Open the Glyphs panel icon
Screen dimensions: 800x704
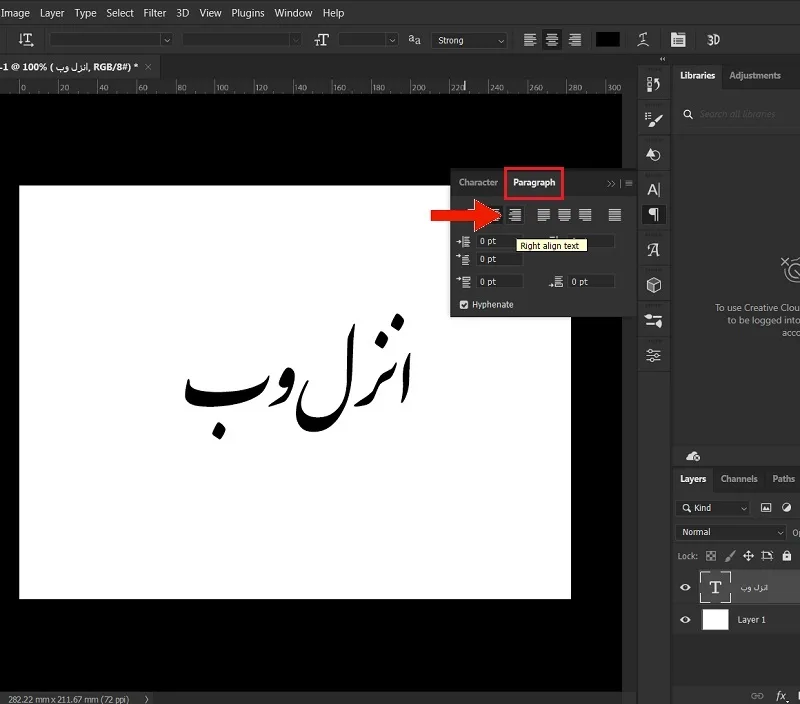pos(654,250)
